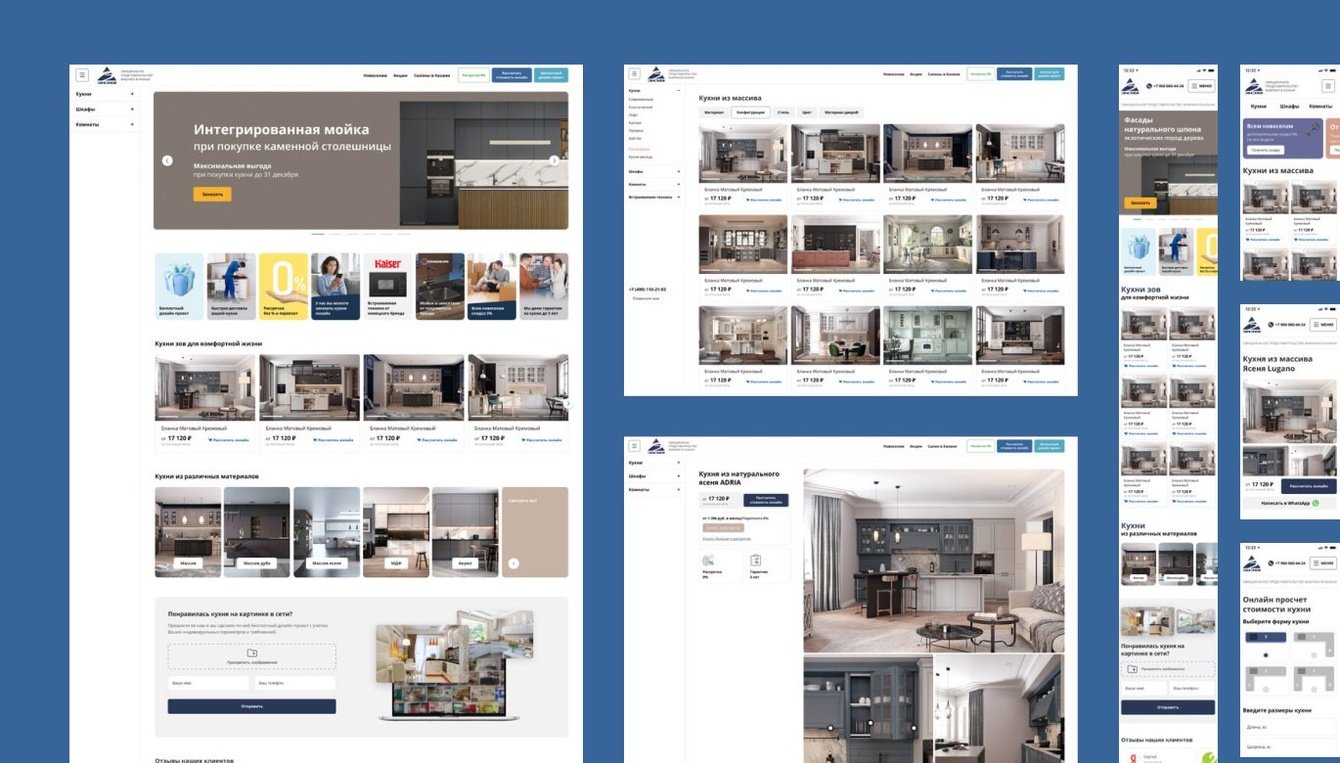Collapse Кухни in the catalog page sidebar
Screen dimensions: 1340x763
pos(679,91)
